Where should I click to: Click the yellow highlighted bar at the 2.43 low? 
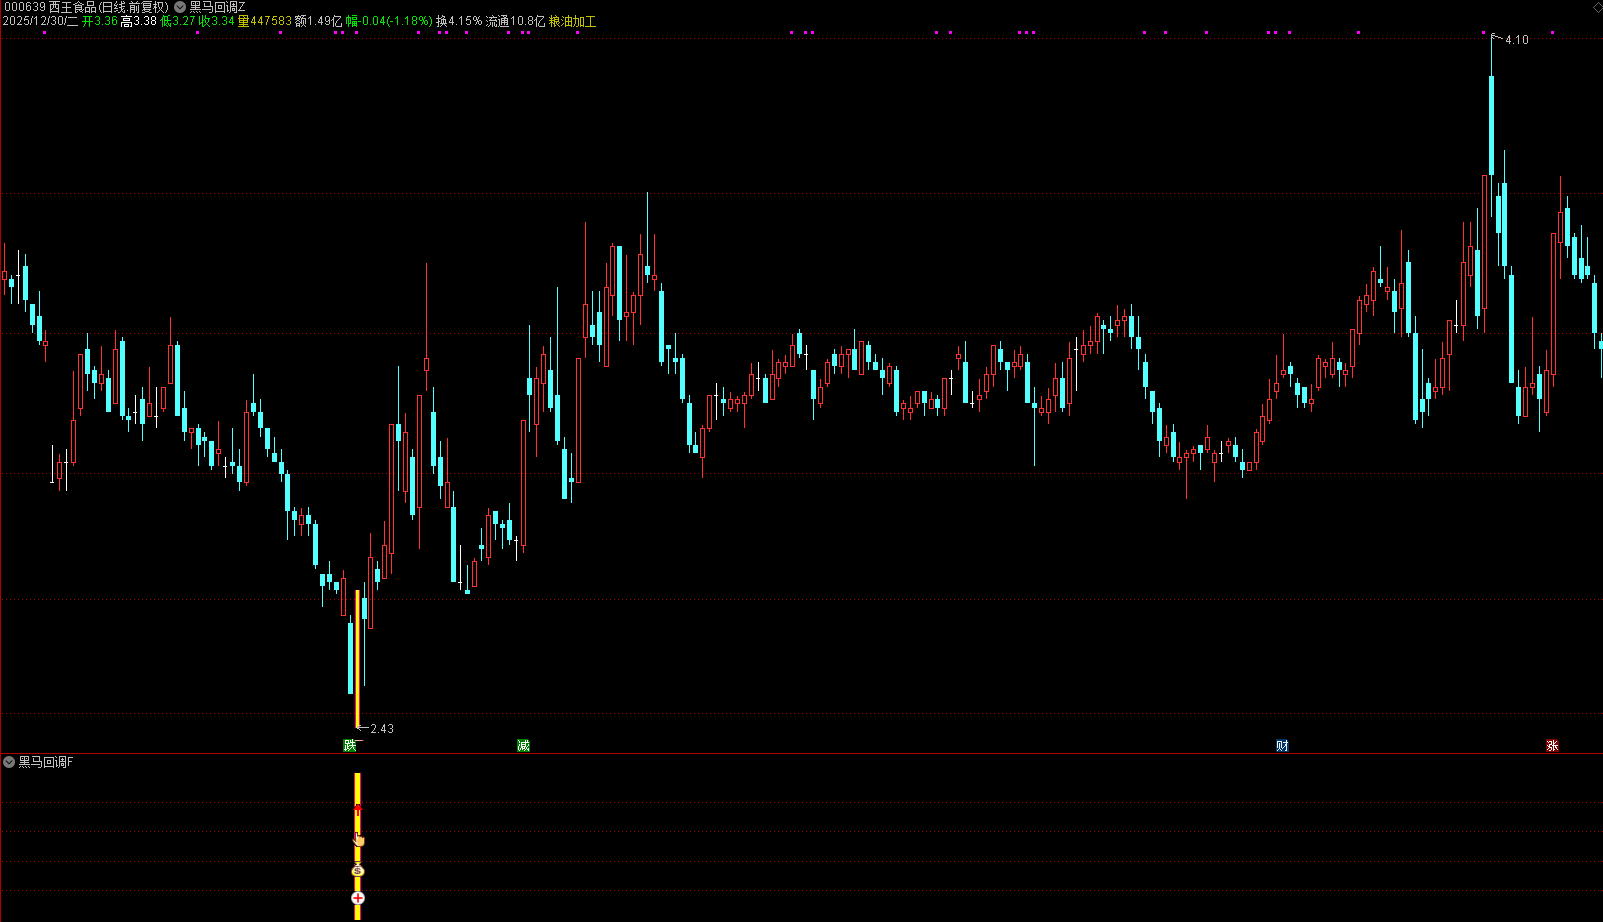pos(358,659)
